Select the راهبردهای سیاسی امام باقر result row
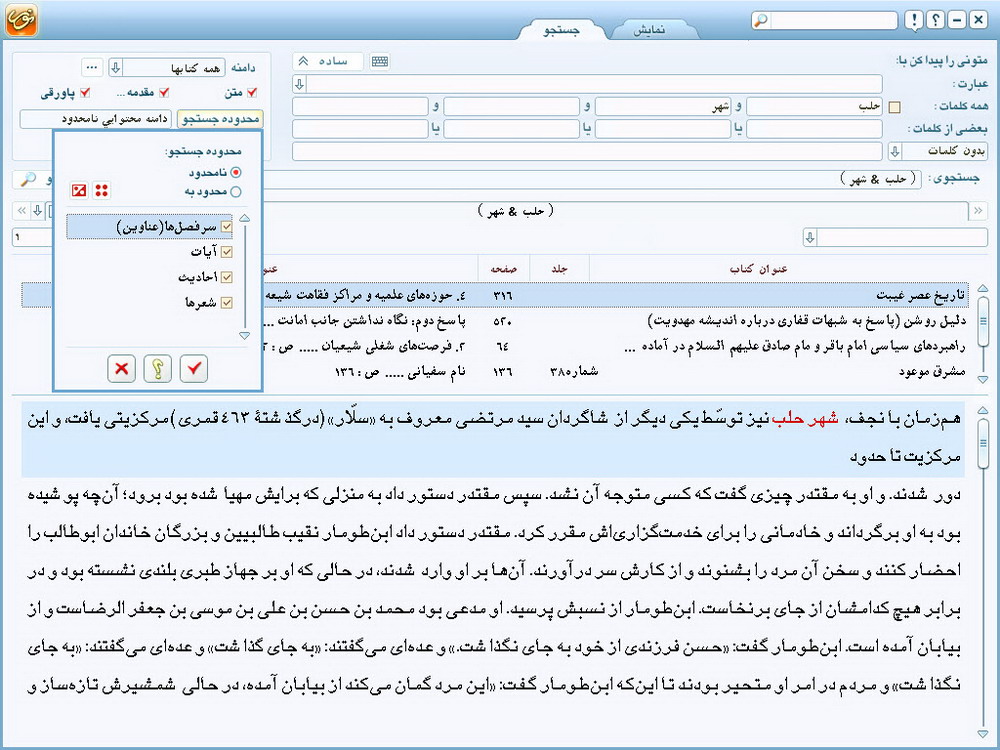The width and height of the screenshot is (1000, 750). [615, 346]
